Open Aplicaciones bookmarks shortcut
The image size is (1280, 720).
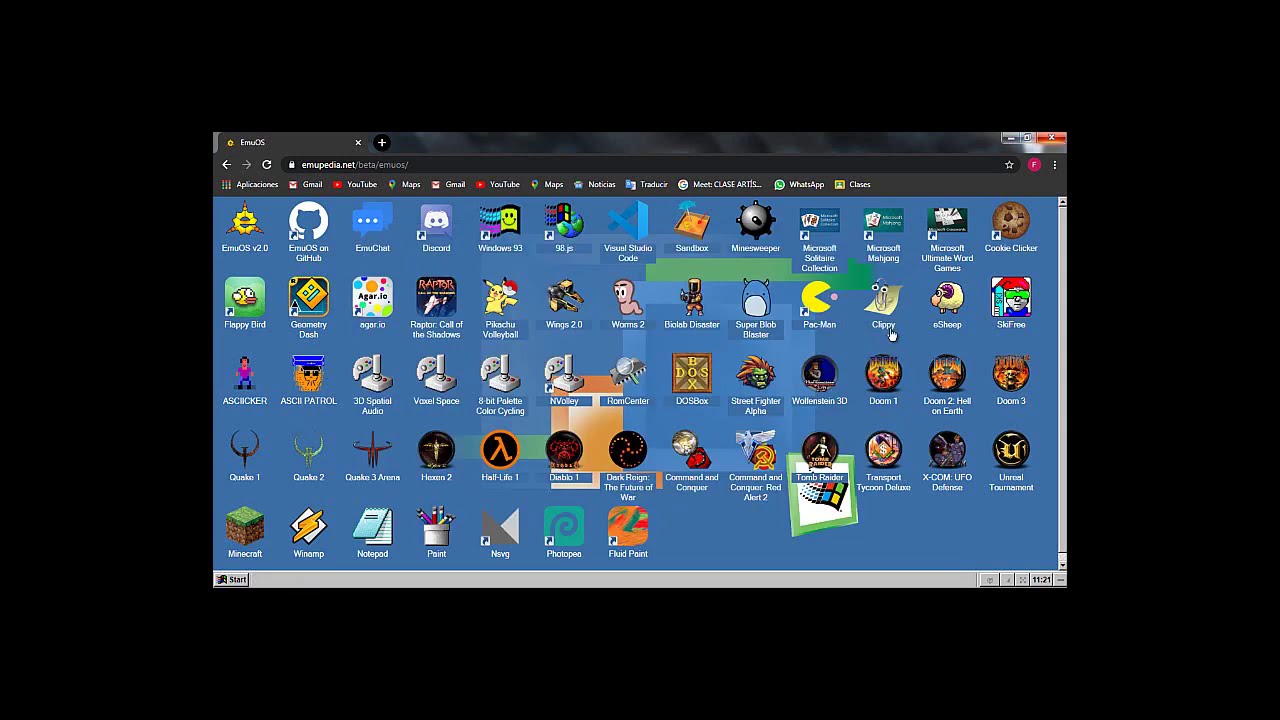(250, 185)
